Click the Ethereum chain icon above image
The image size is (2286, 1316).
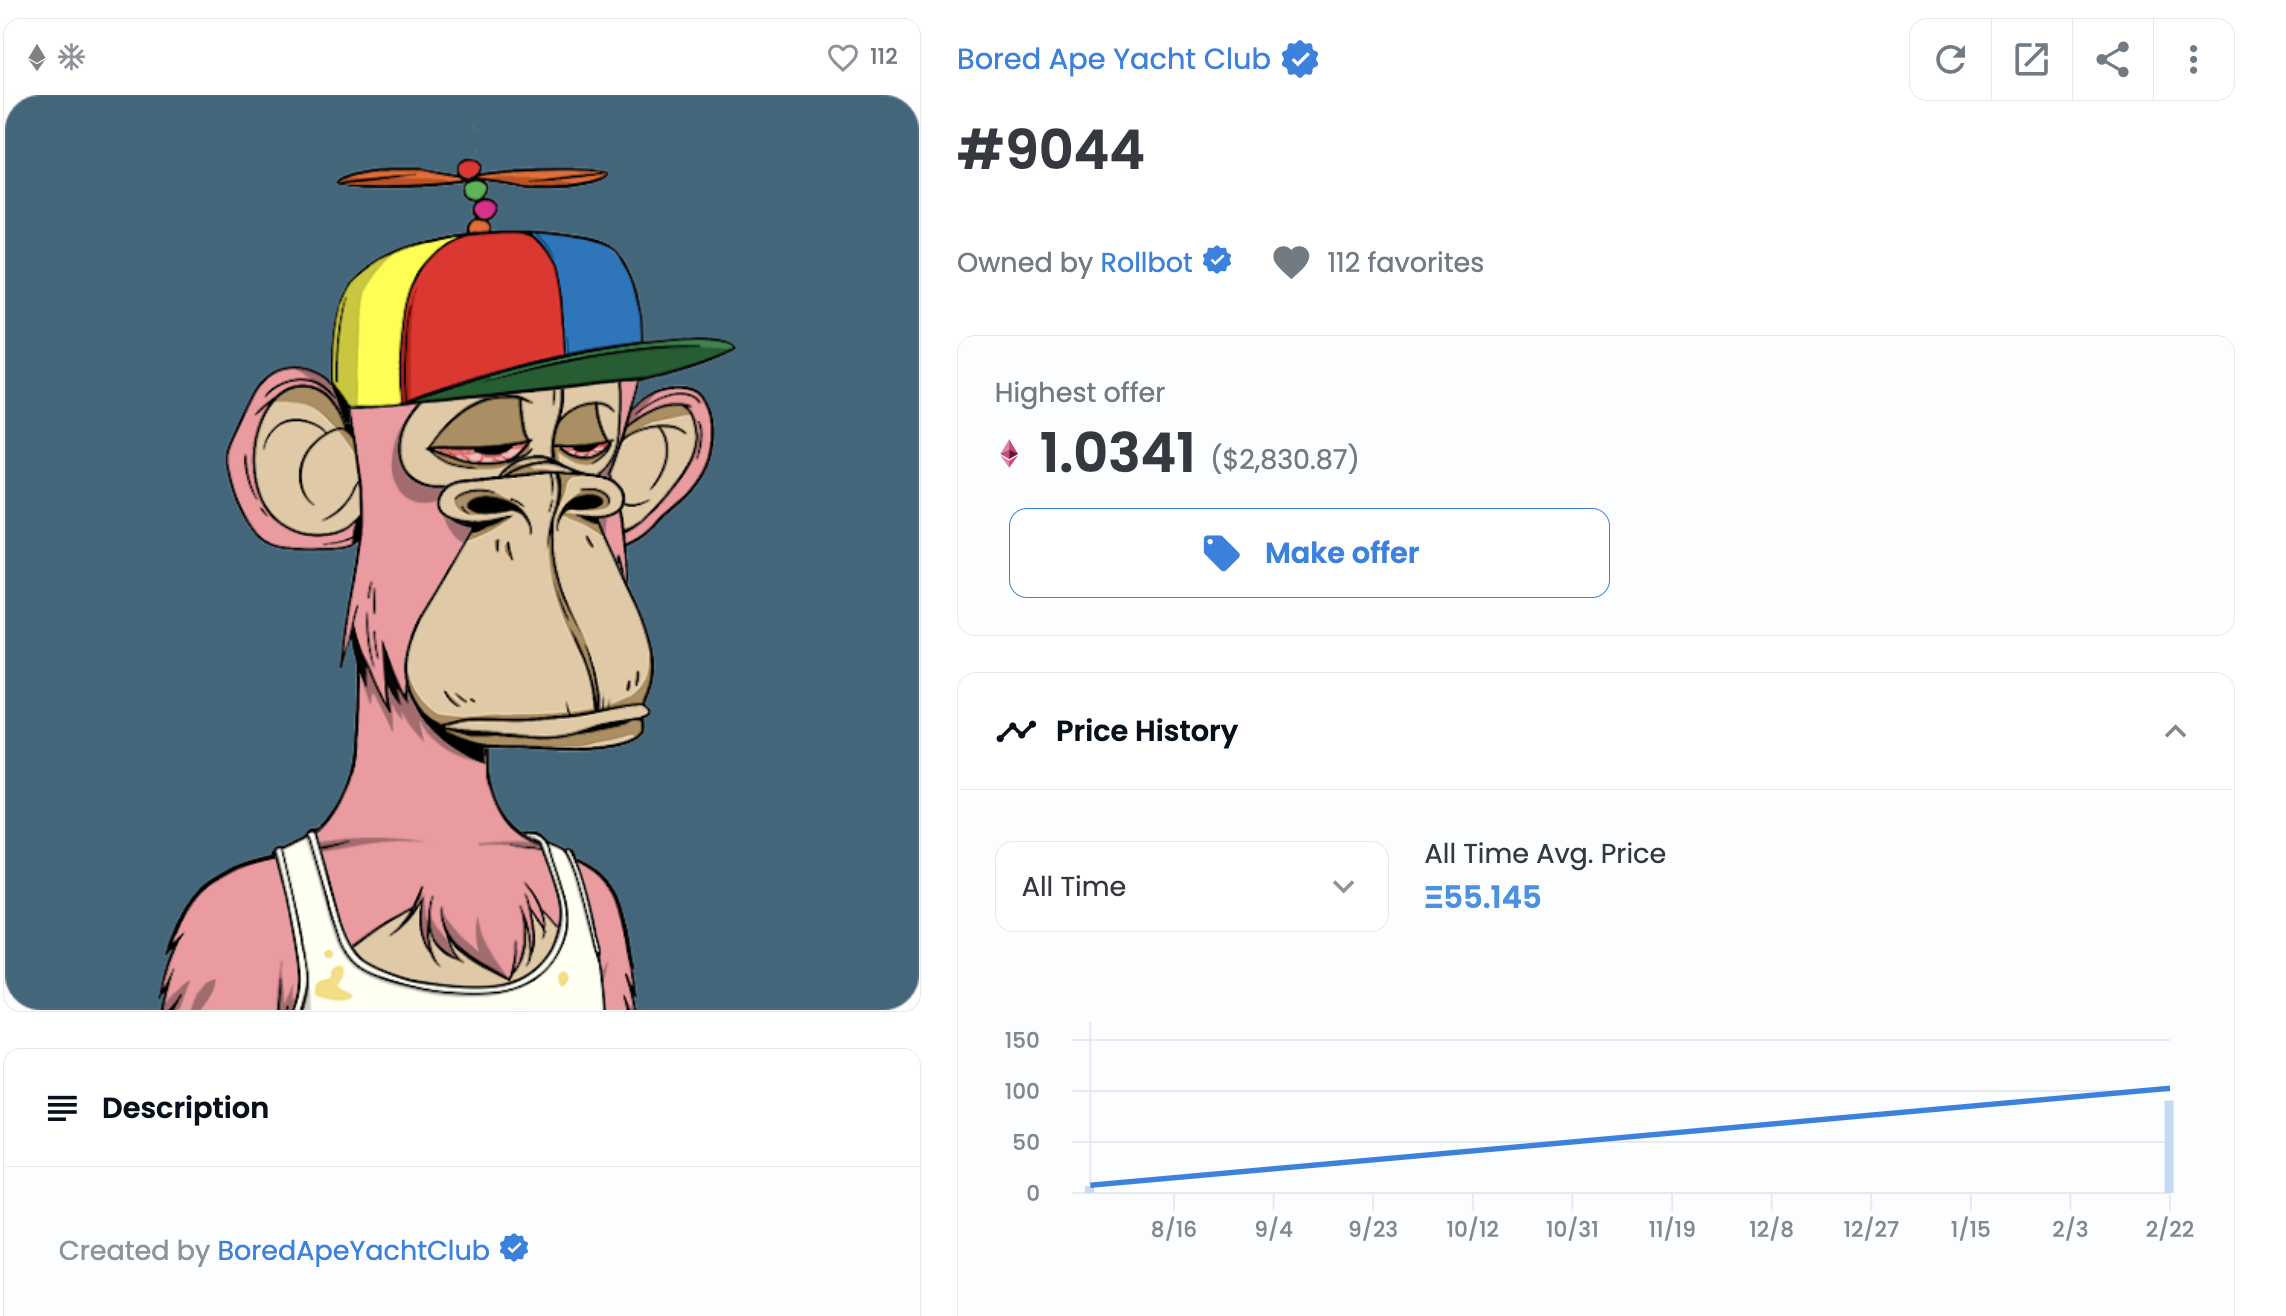[x=37, y=57]
